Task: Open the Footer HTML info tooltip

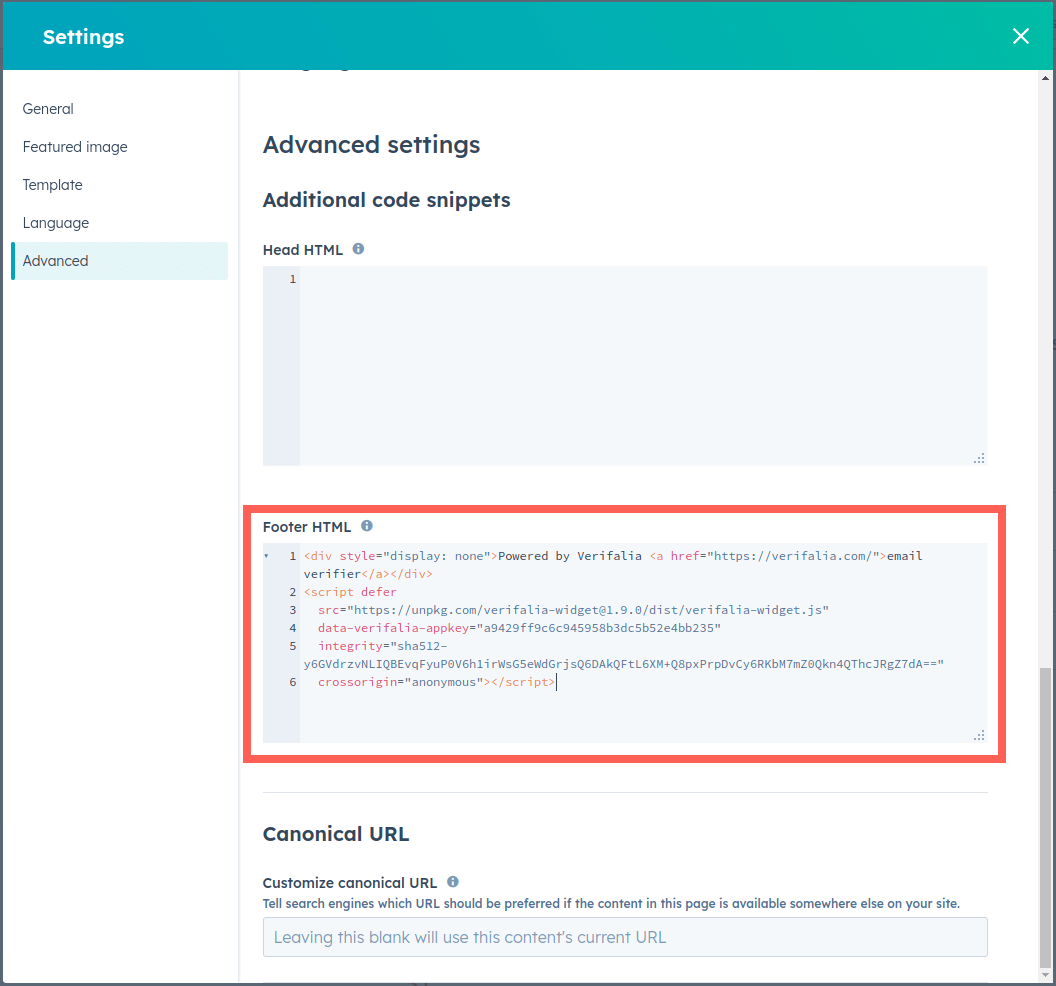Action: pos(366,526)
